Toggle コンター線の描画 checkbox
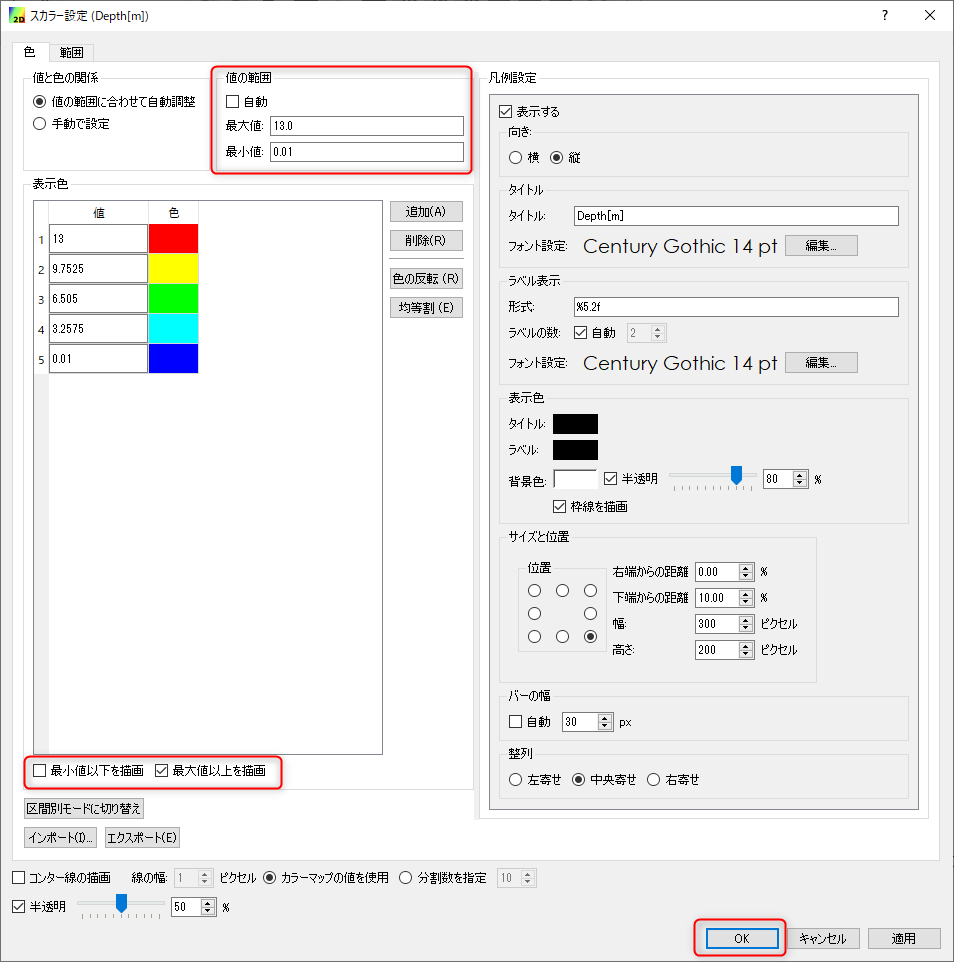954x962 pixels. pos(19,878)
